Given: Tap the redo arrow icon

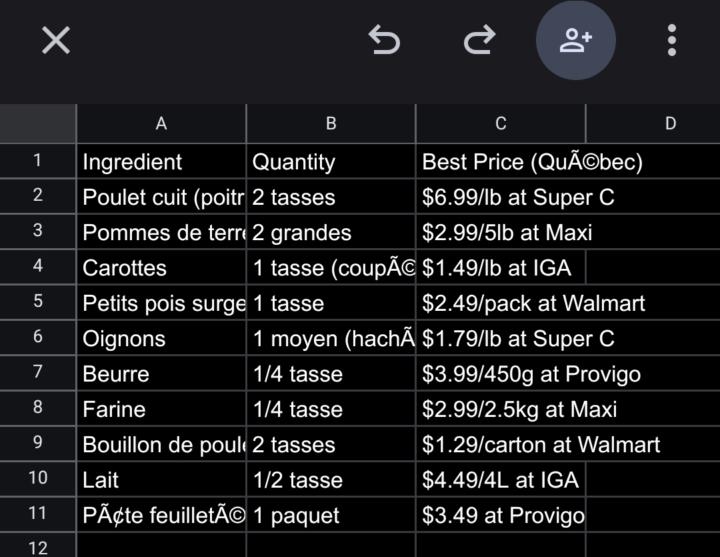Looking at the screenshot, I should 480,40.
